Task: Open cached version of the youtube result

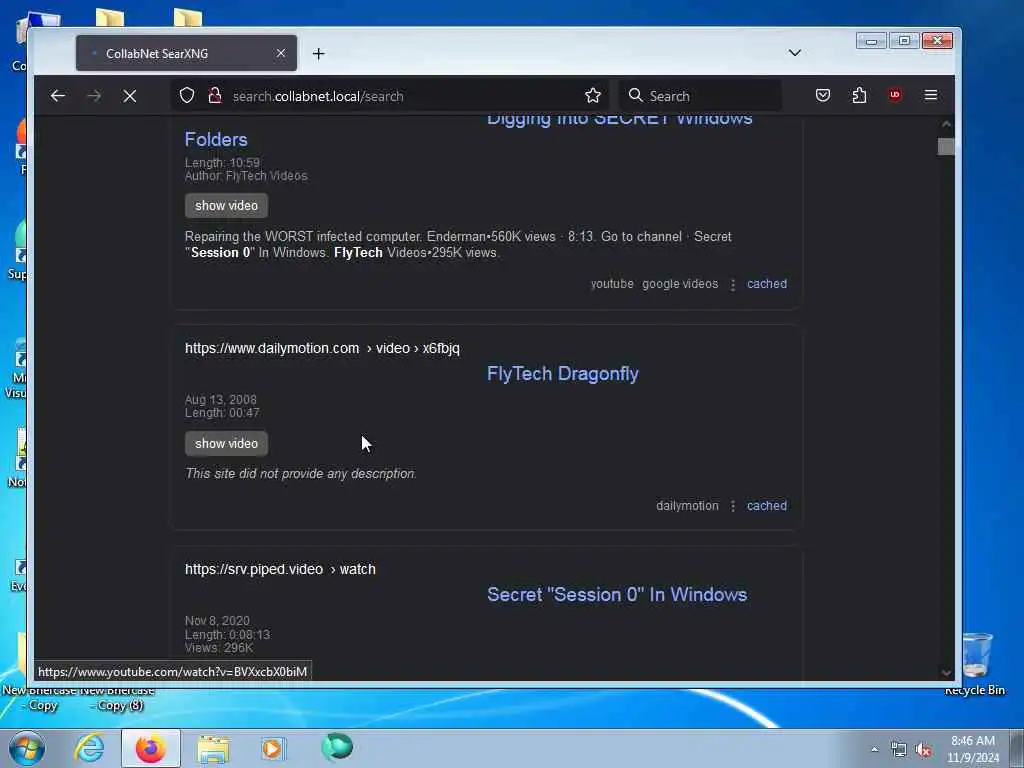Action: 767,283
